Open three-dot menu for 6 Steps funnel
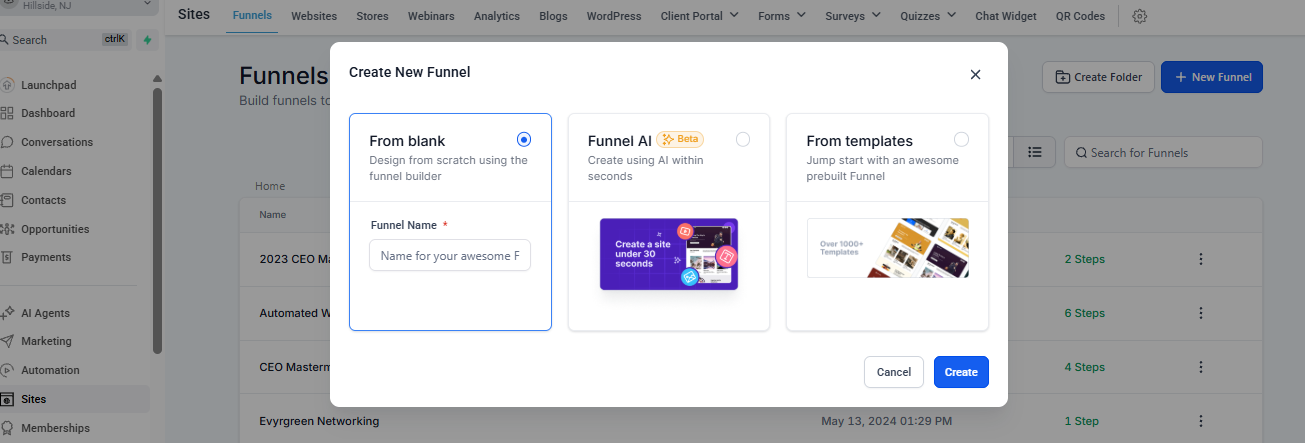This screenshot has width=1305, height=443. click(x=1201, y=313)
